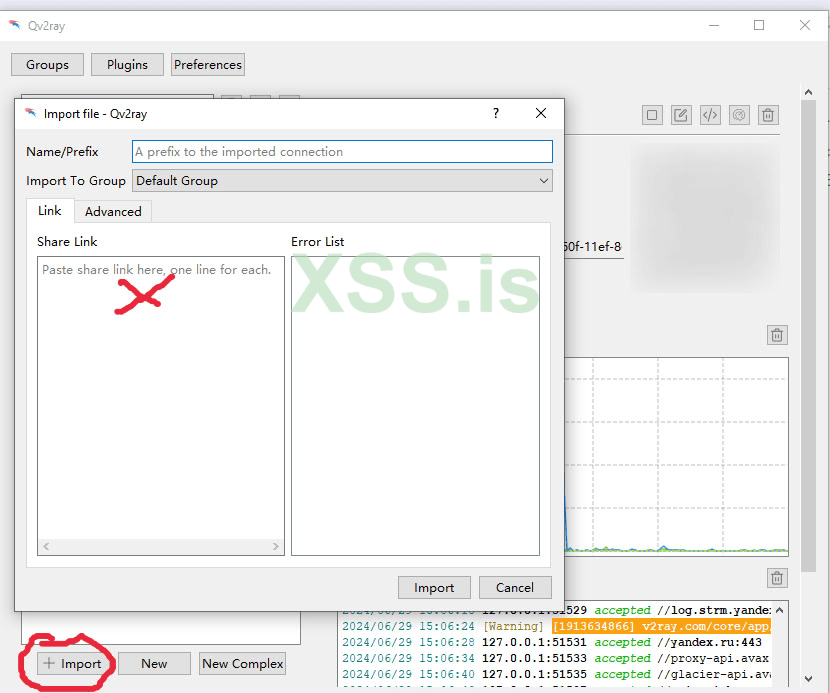Click the main window scrollbar down arrow
Image resolution: width=830 pixels, height=693 pixels.
point(808,678)
